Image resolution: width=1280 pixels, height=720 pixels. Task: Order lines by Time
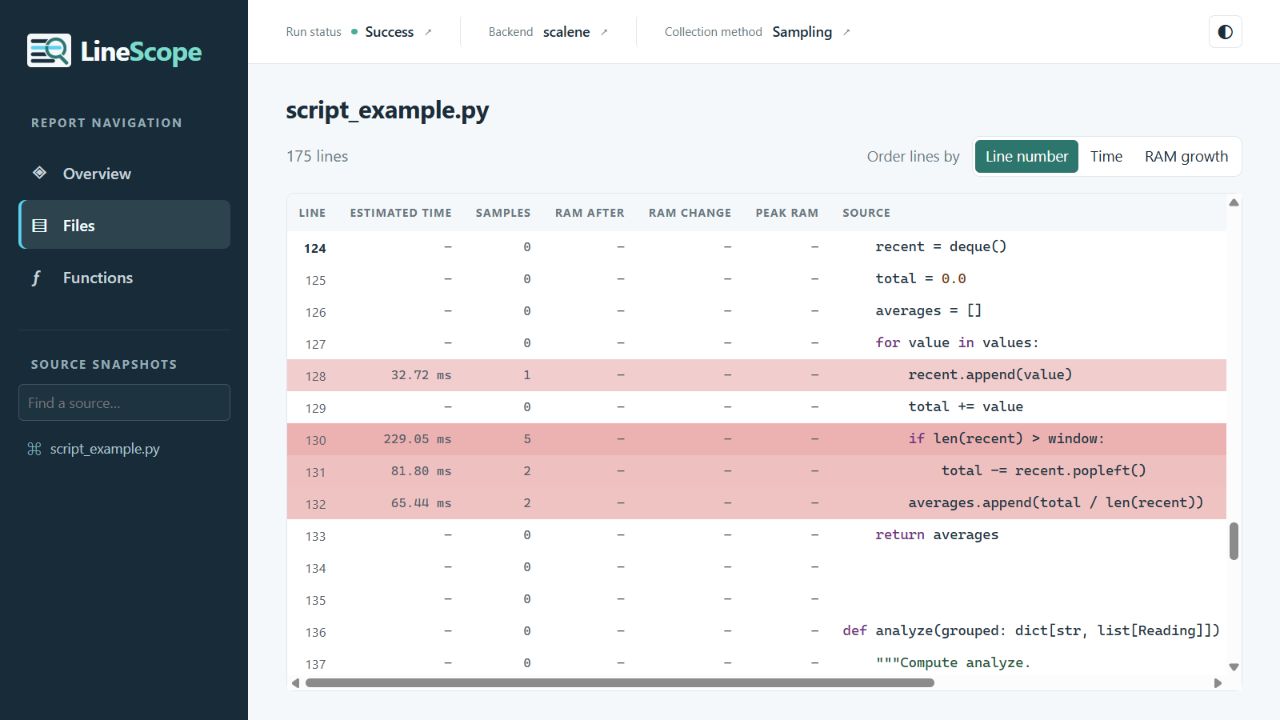(x=1106, y=156)
